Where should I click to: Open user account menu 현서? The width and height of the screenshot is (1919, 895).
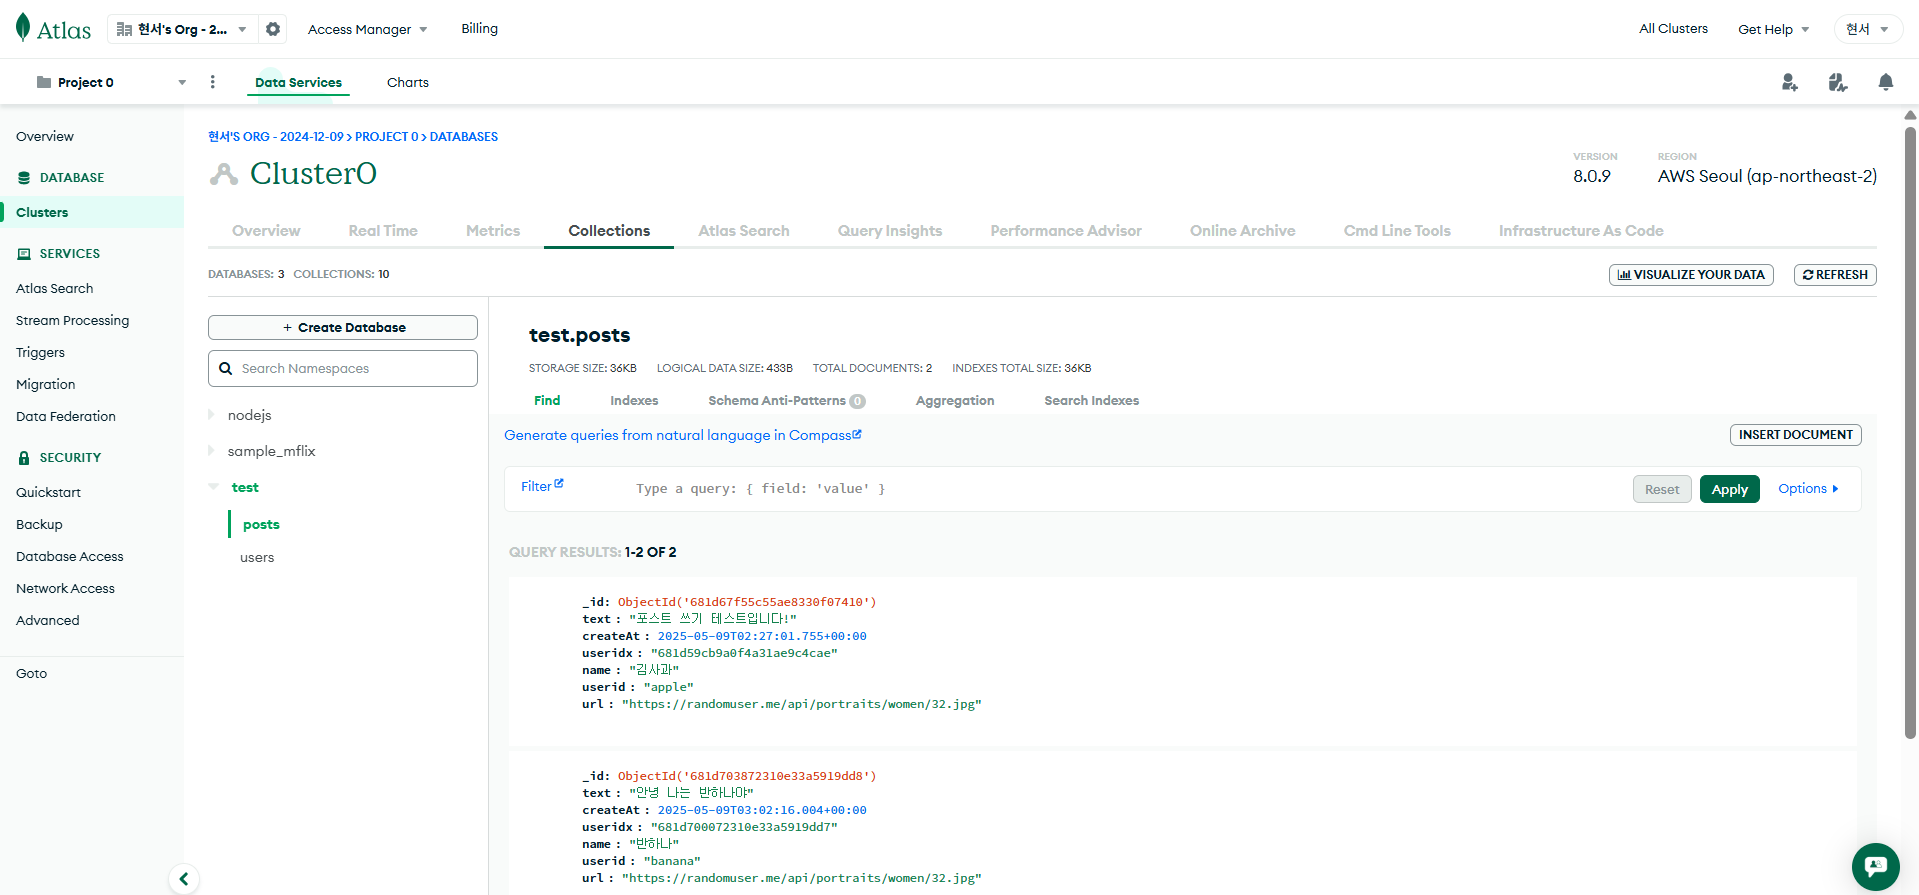coord(1867,29)
